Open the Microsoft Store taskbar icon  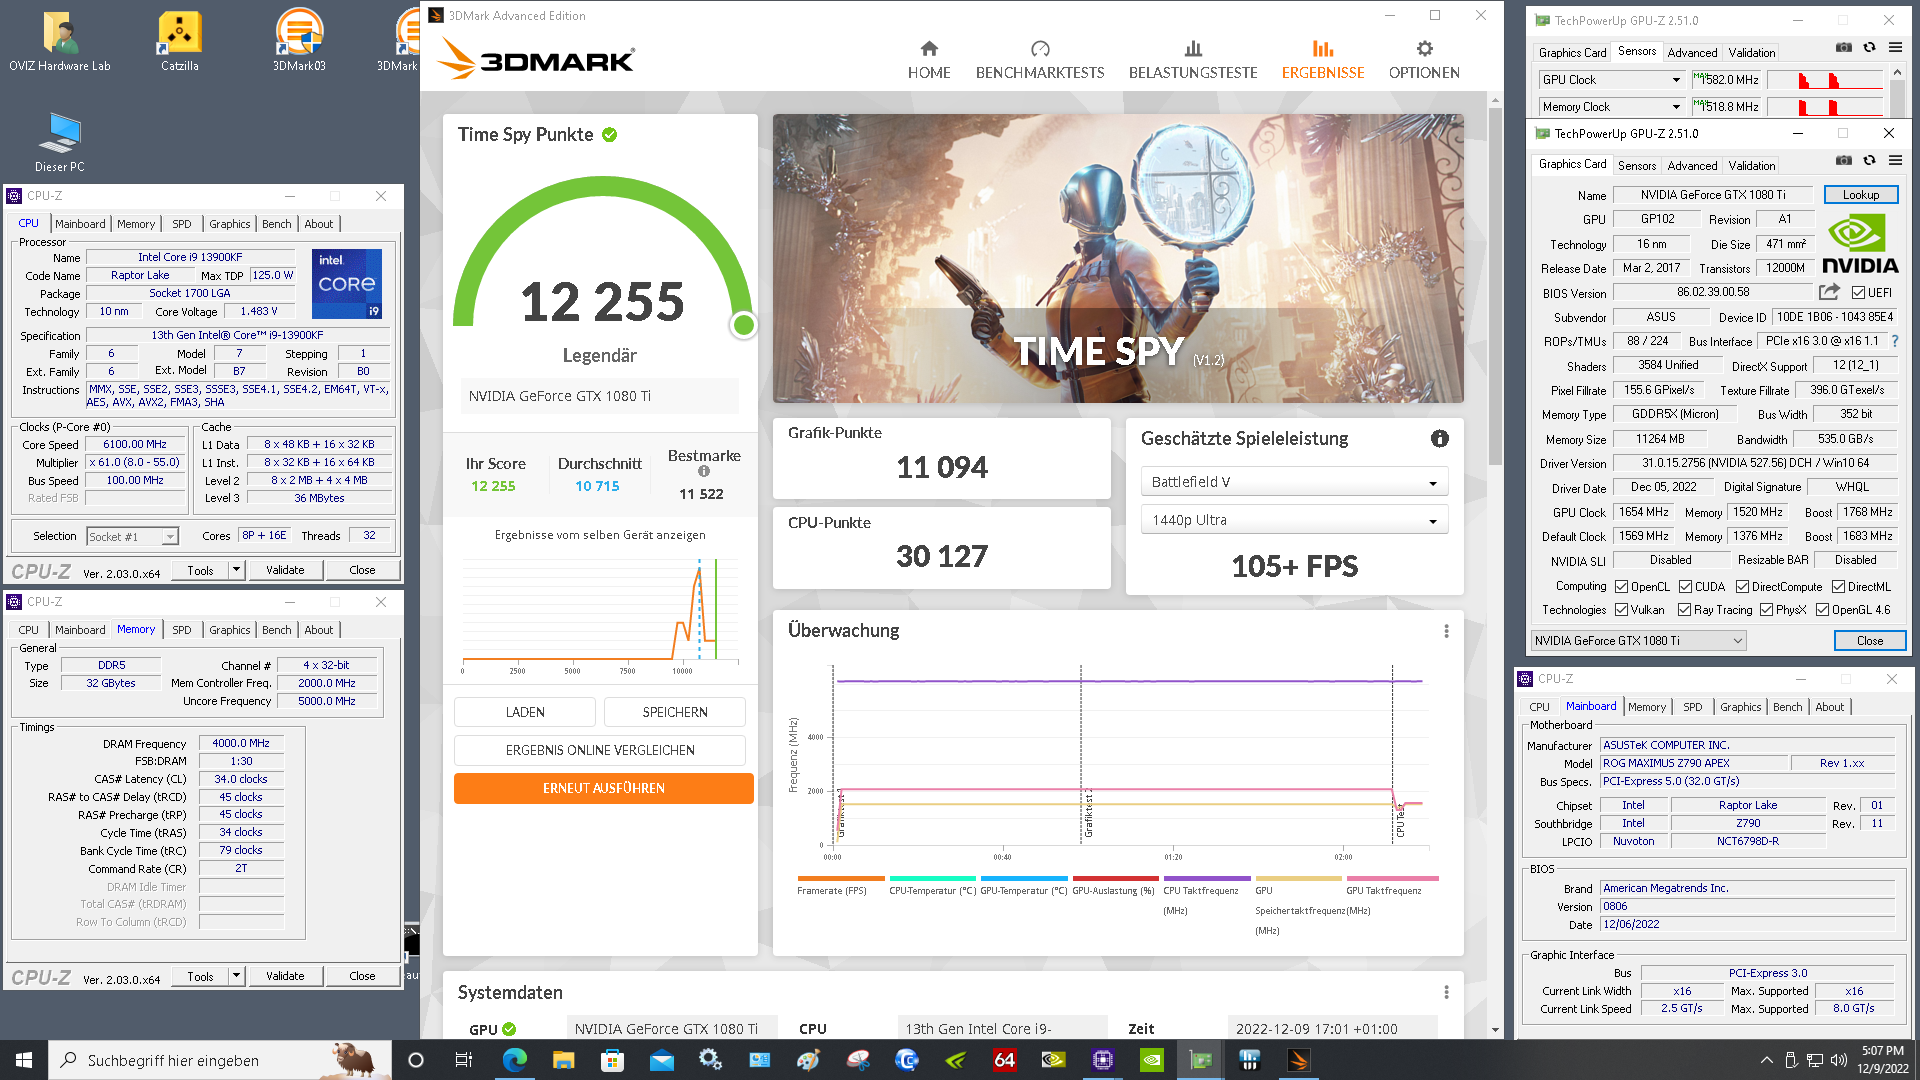612,1060
